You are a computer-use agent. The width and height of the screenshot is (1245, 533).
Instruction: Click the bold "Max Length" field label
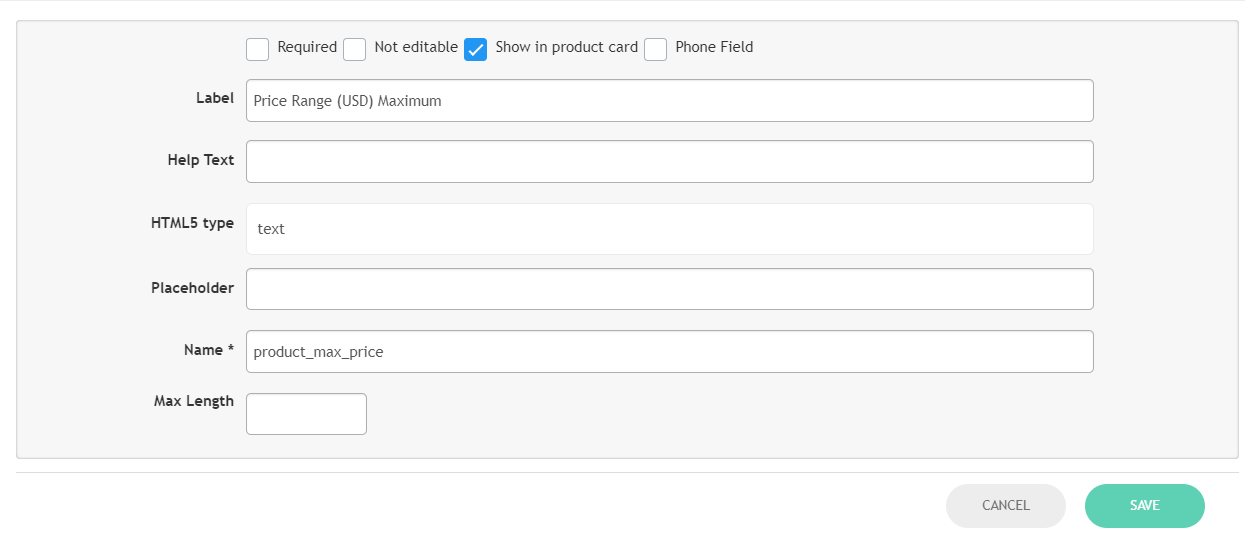pyautogui.click(x=194, y=401)
